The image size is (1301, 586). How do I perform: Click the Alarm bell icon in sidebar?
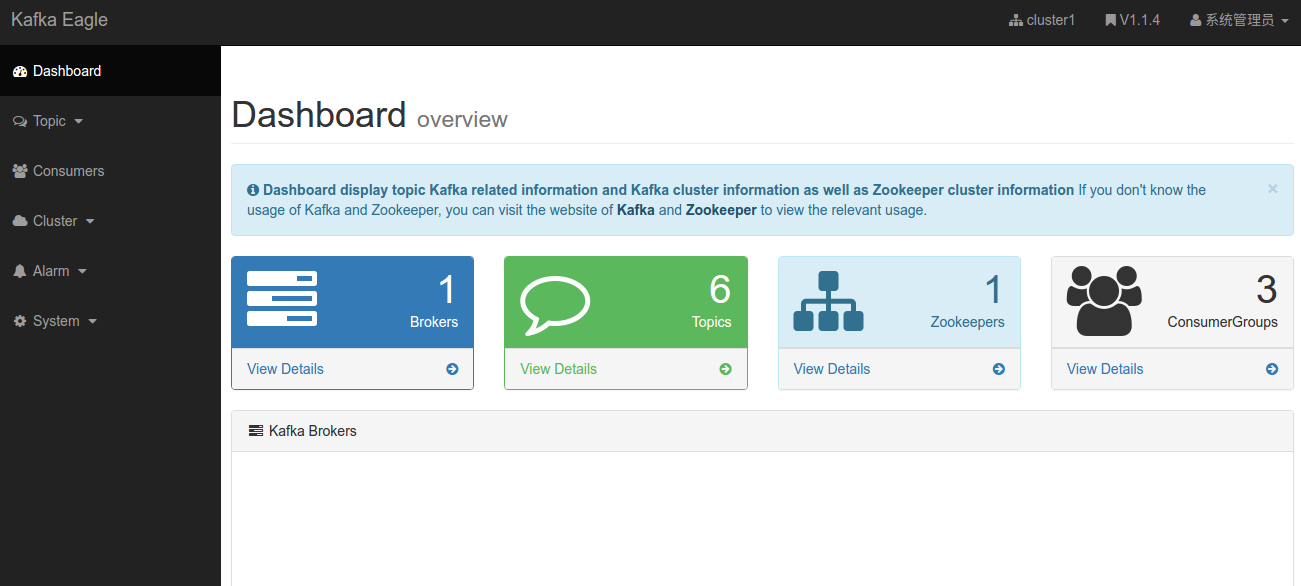pyautogui.click(x=20, y=271)
